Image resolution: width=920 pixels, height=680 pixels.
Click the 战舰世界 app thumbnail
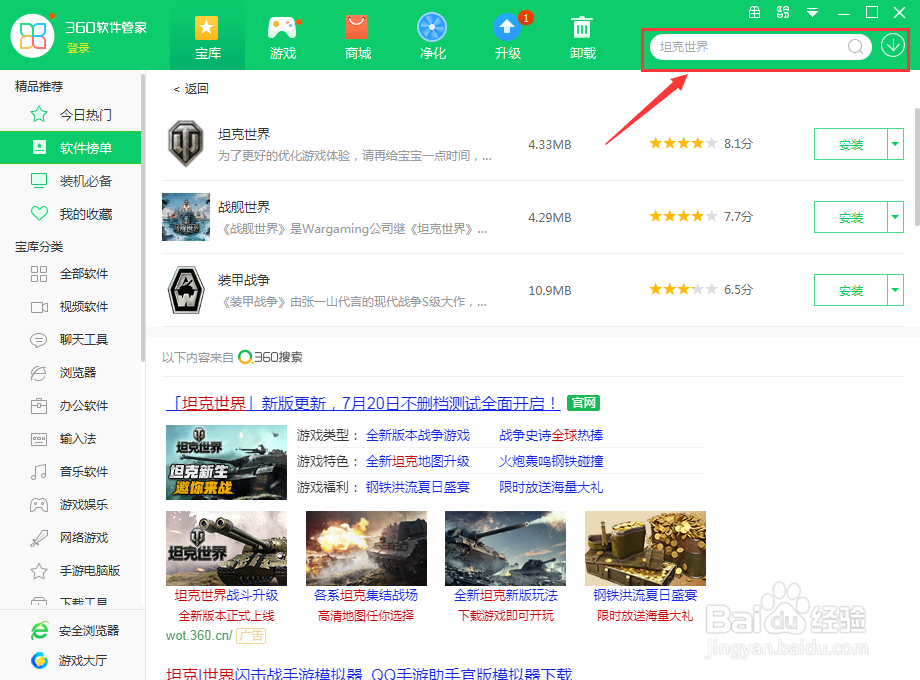point(186,217)
